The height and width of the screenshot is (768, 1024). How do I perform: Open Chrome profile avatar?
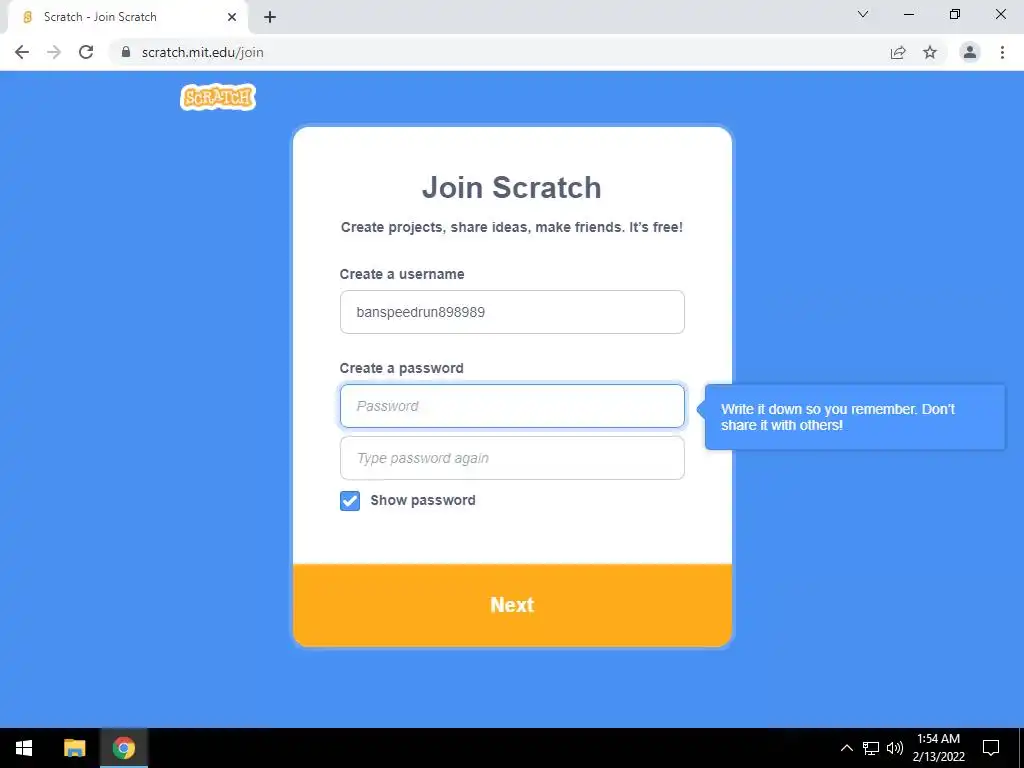click(970, 52)
